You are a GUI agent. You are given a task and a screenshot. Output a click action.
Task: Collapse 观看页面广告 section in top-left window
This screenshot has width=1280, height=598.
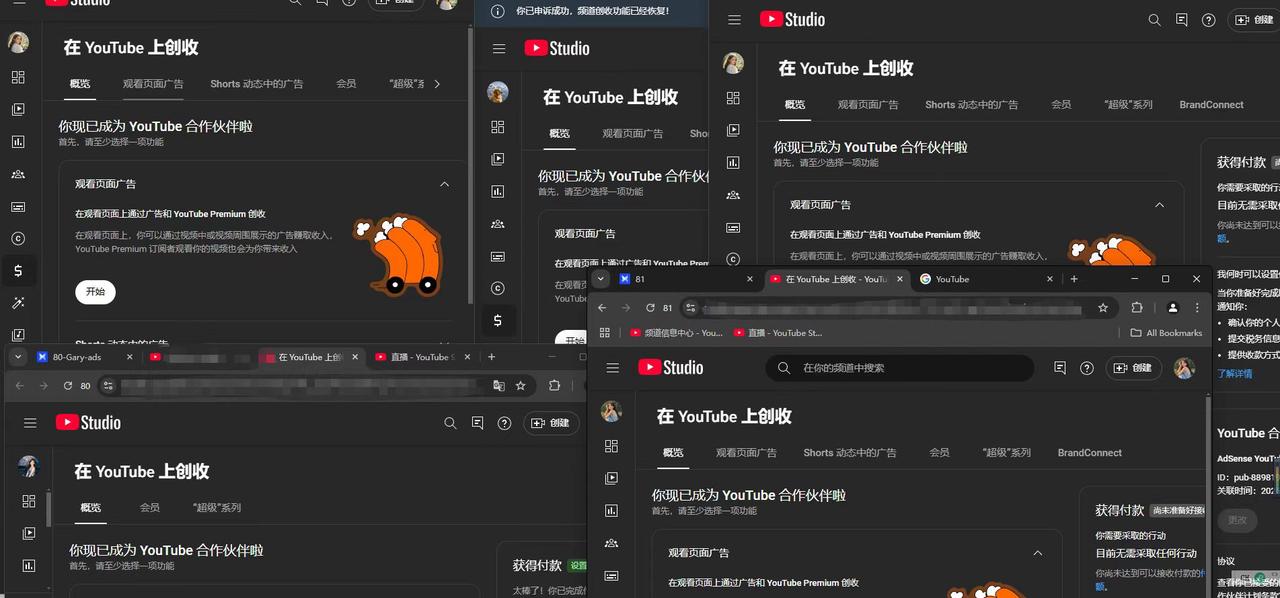[444, 184]
